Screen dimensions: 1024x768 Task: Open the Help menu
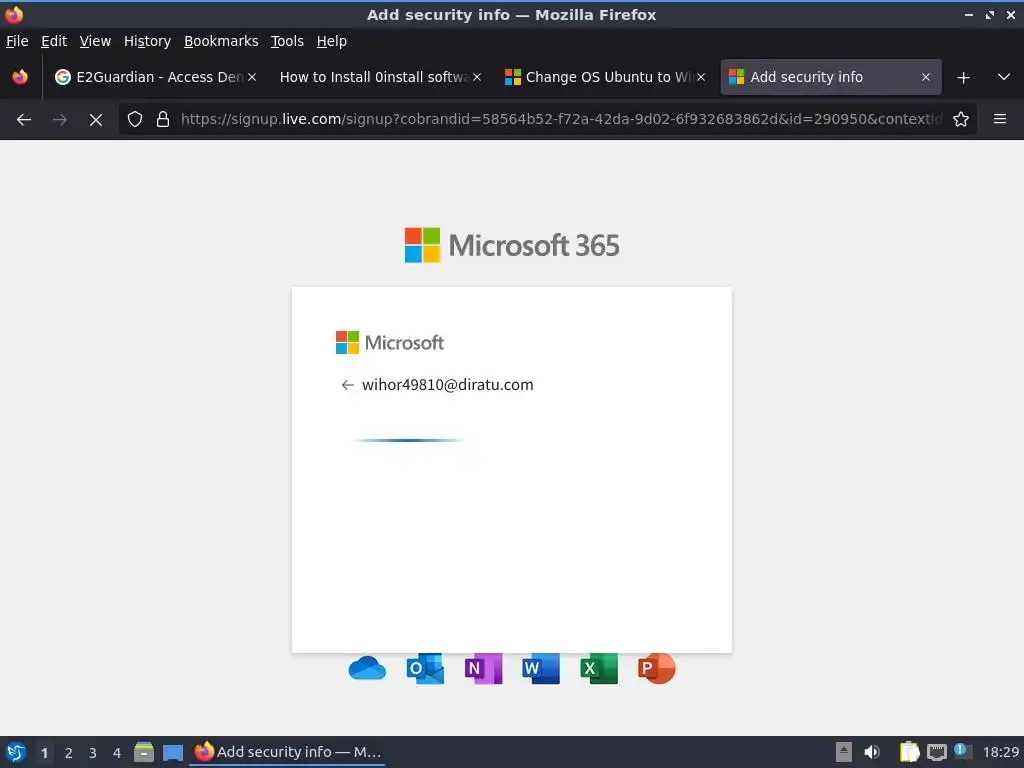[331, 41]
